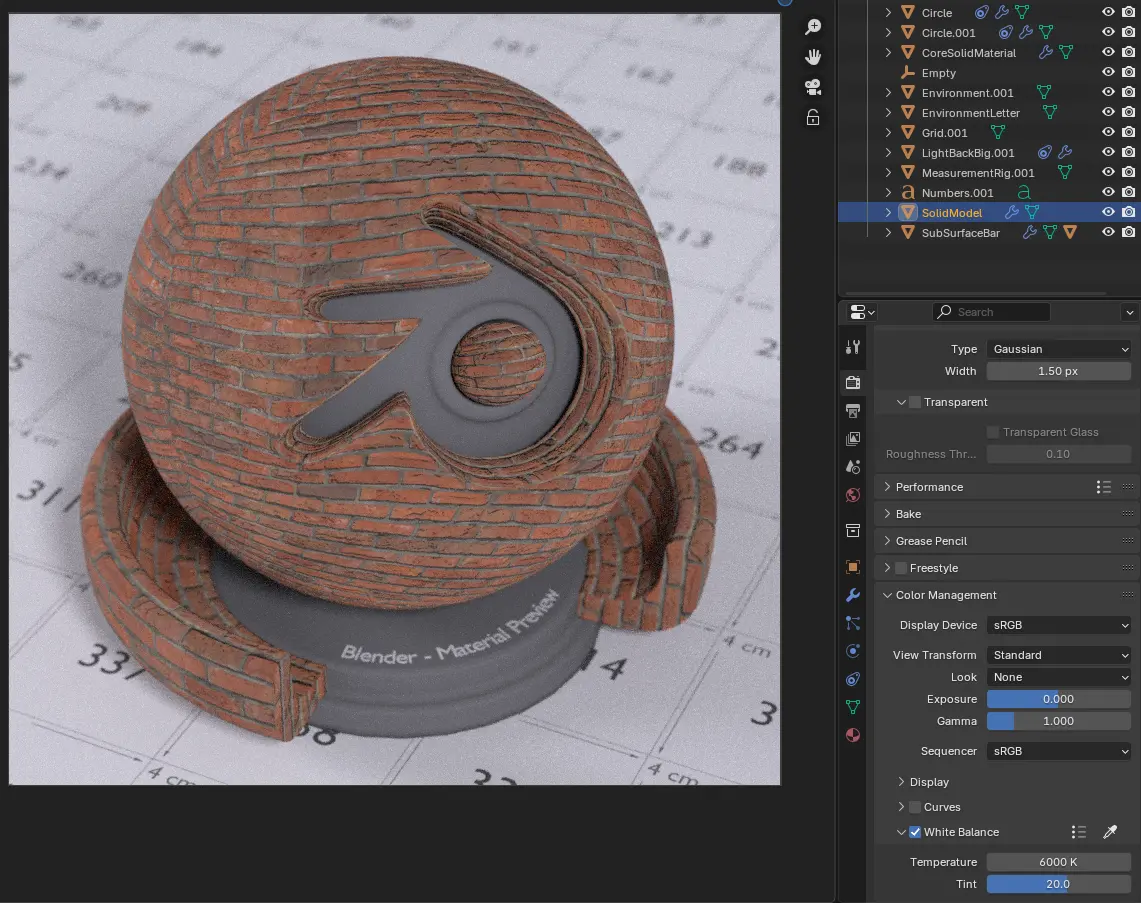Image resolution: width=1141 pixels, height=903 pixels.
Task: Open the Object properties tab icon
Action: pos(853,566)
